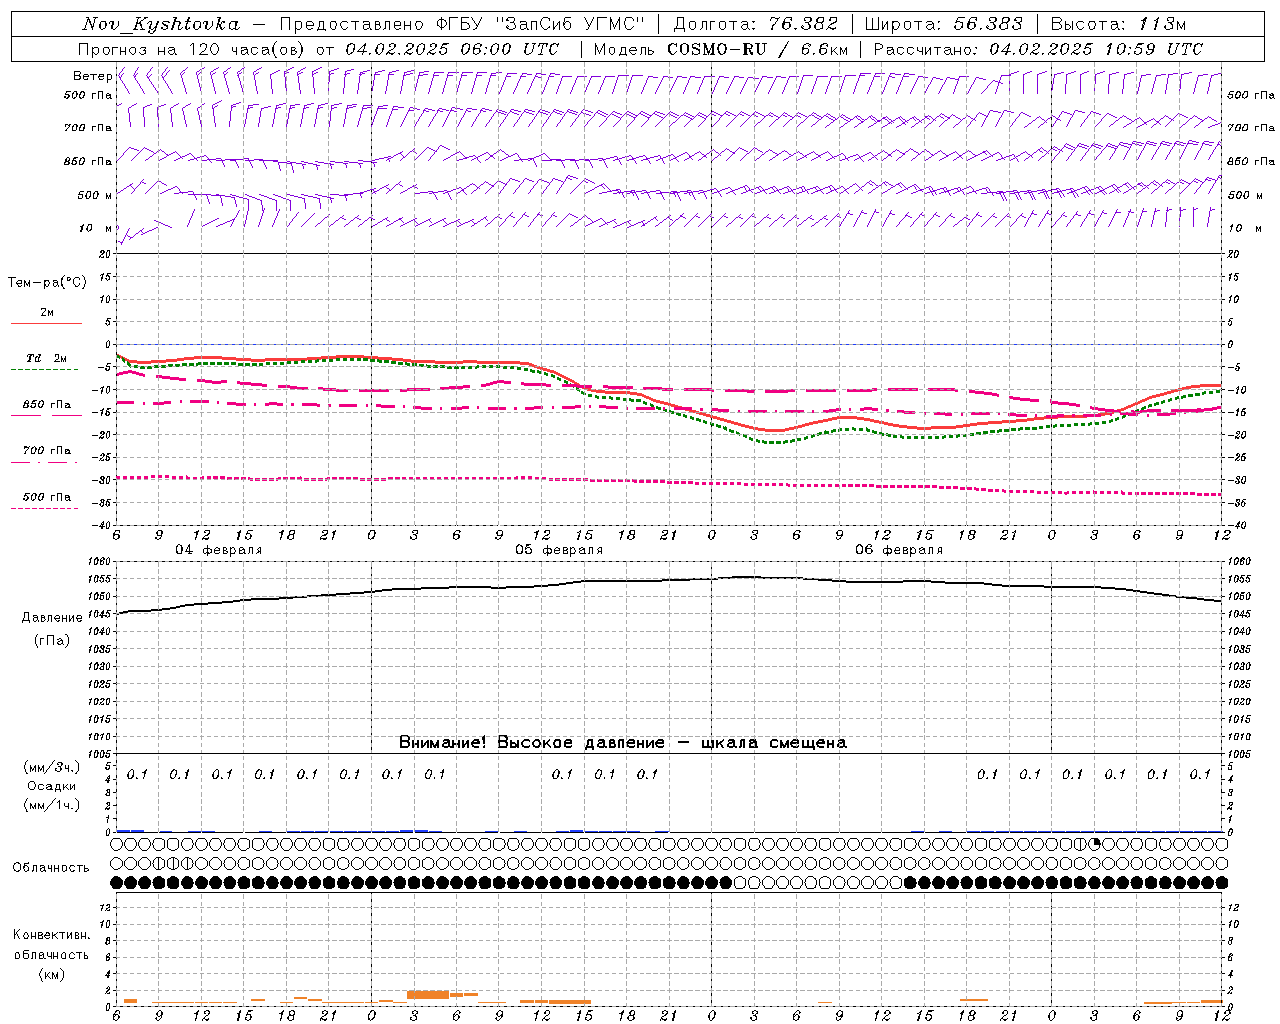
Task: Click 'Прогноз на 120 часа(ов)' forecast text
Action: (193, 49)
